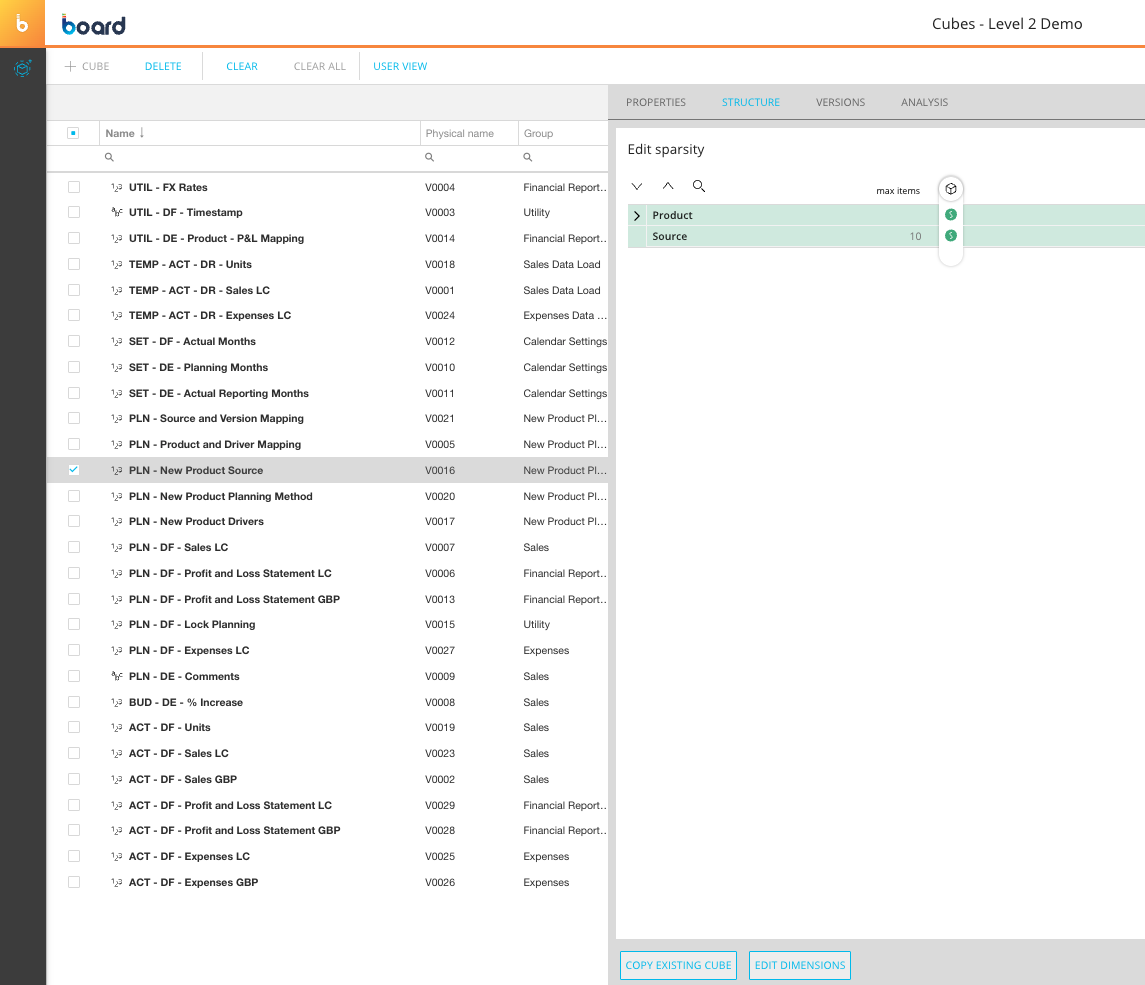This screenshot has width=1145, height=985.
Task: Open the Versions tab
Action: (840, 102)
